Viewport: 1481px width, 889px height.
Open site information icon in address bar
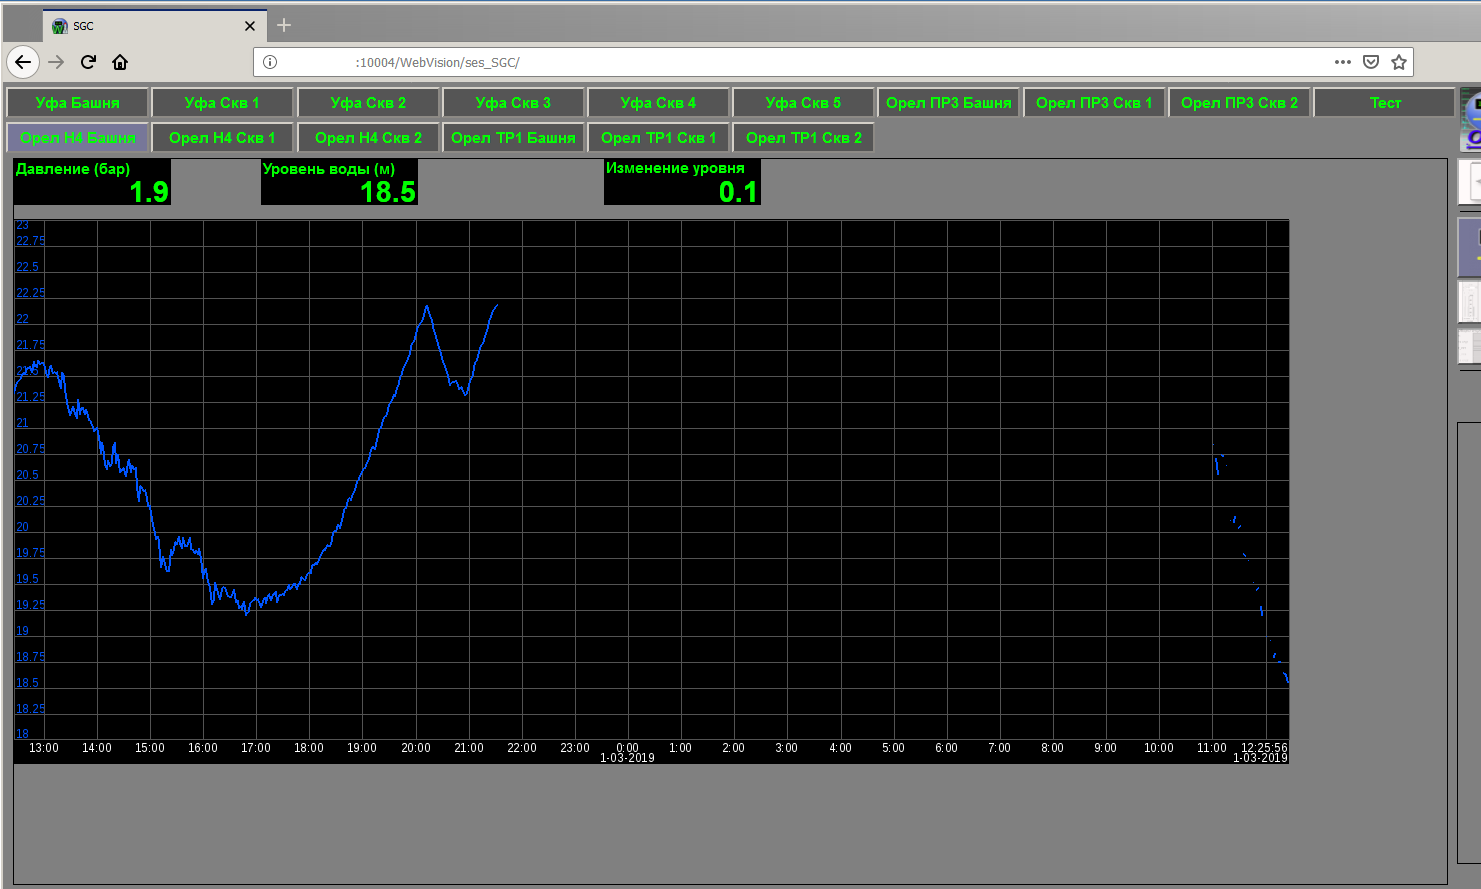(270, 62)
